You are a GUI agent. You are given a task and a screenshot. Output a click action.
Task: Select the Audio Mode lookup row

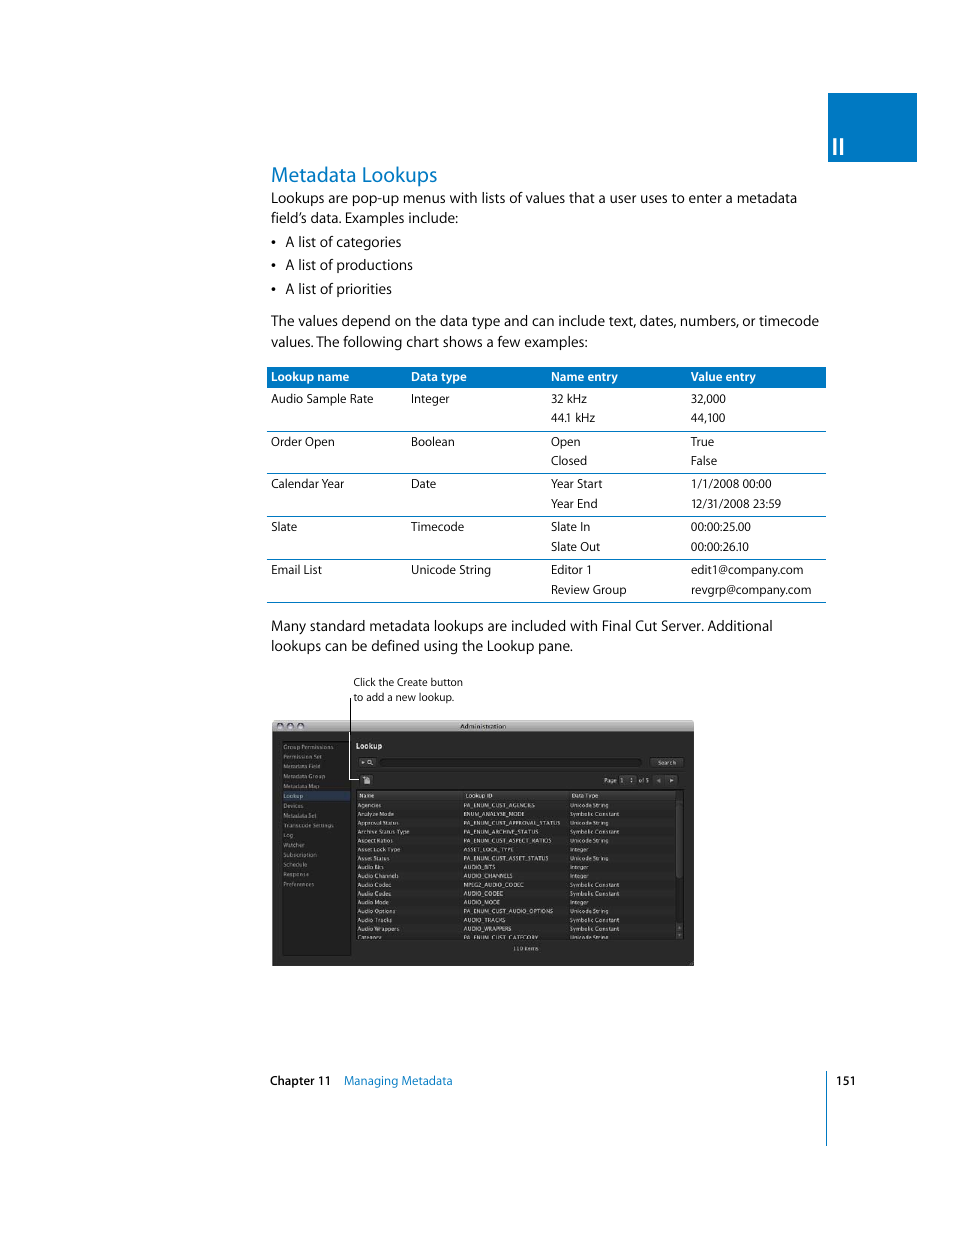point(516,902)
